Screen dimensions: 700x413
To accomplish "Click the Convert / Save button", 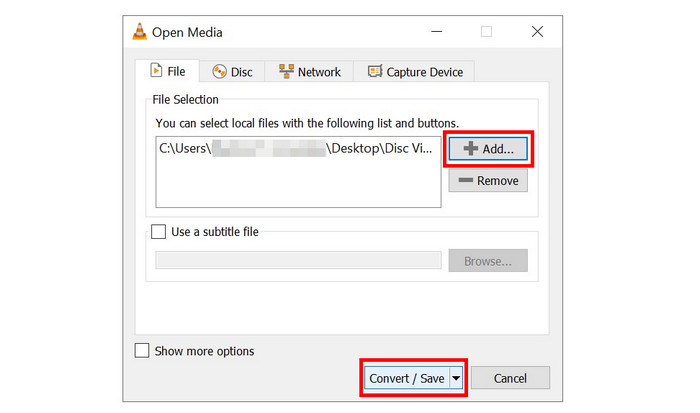I will click(x=407, y=378).
